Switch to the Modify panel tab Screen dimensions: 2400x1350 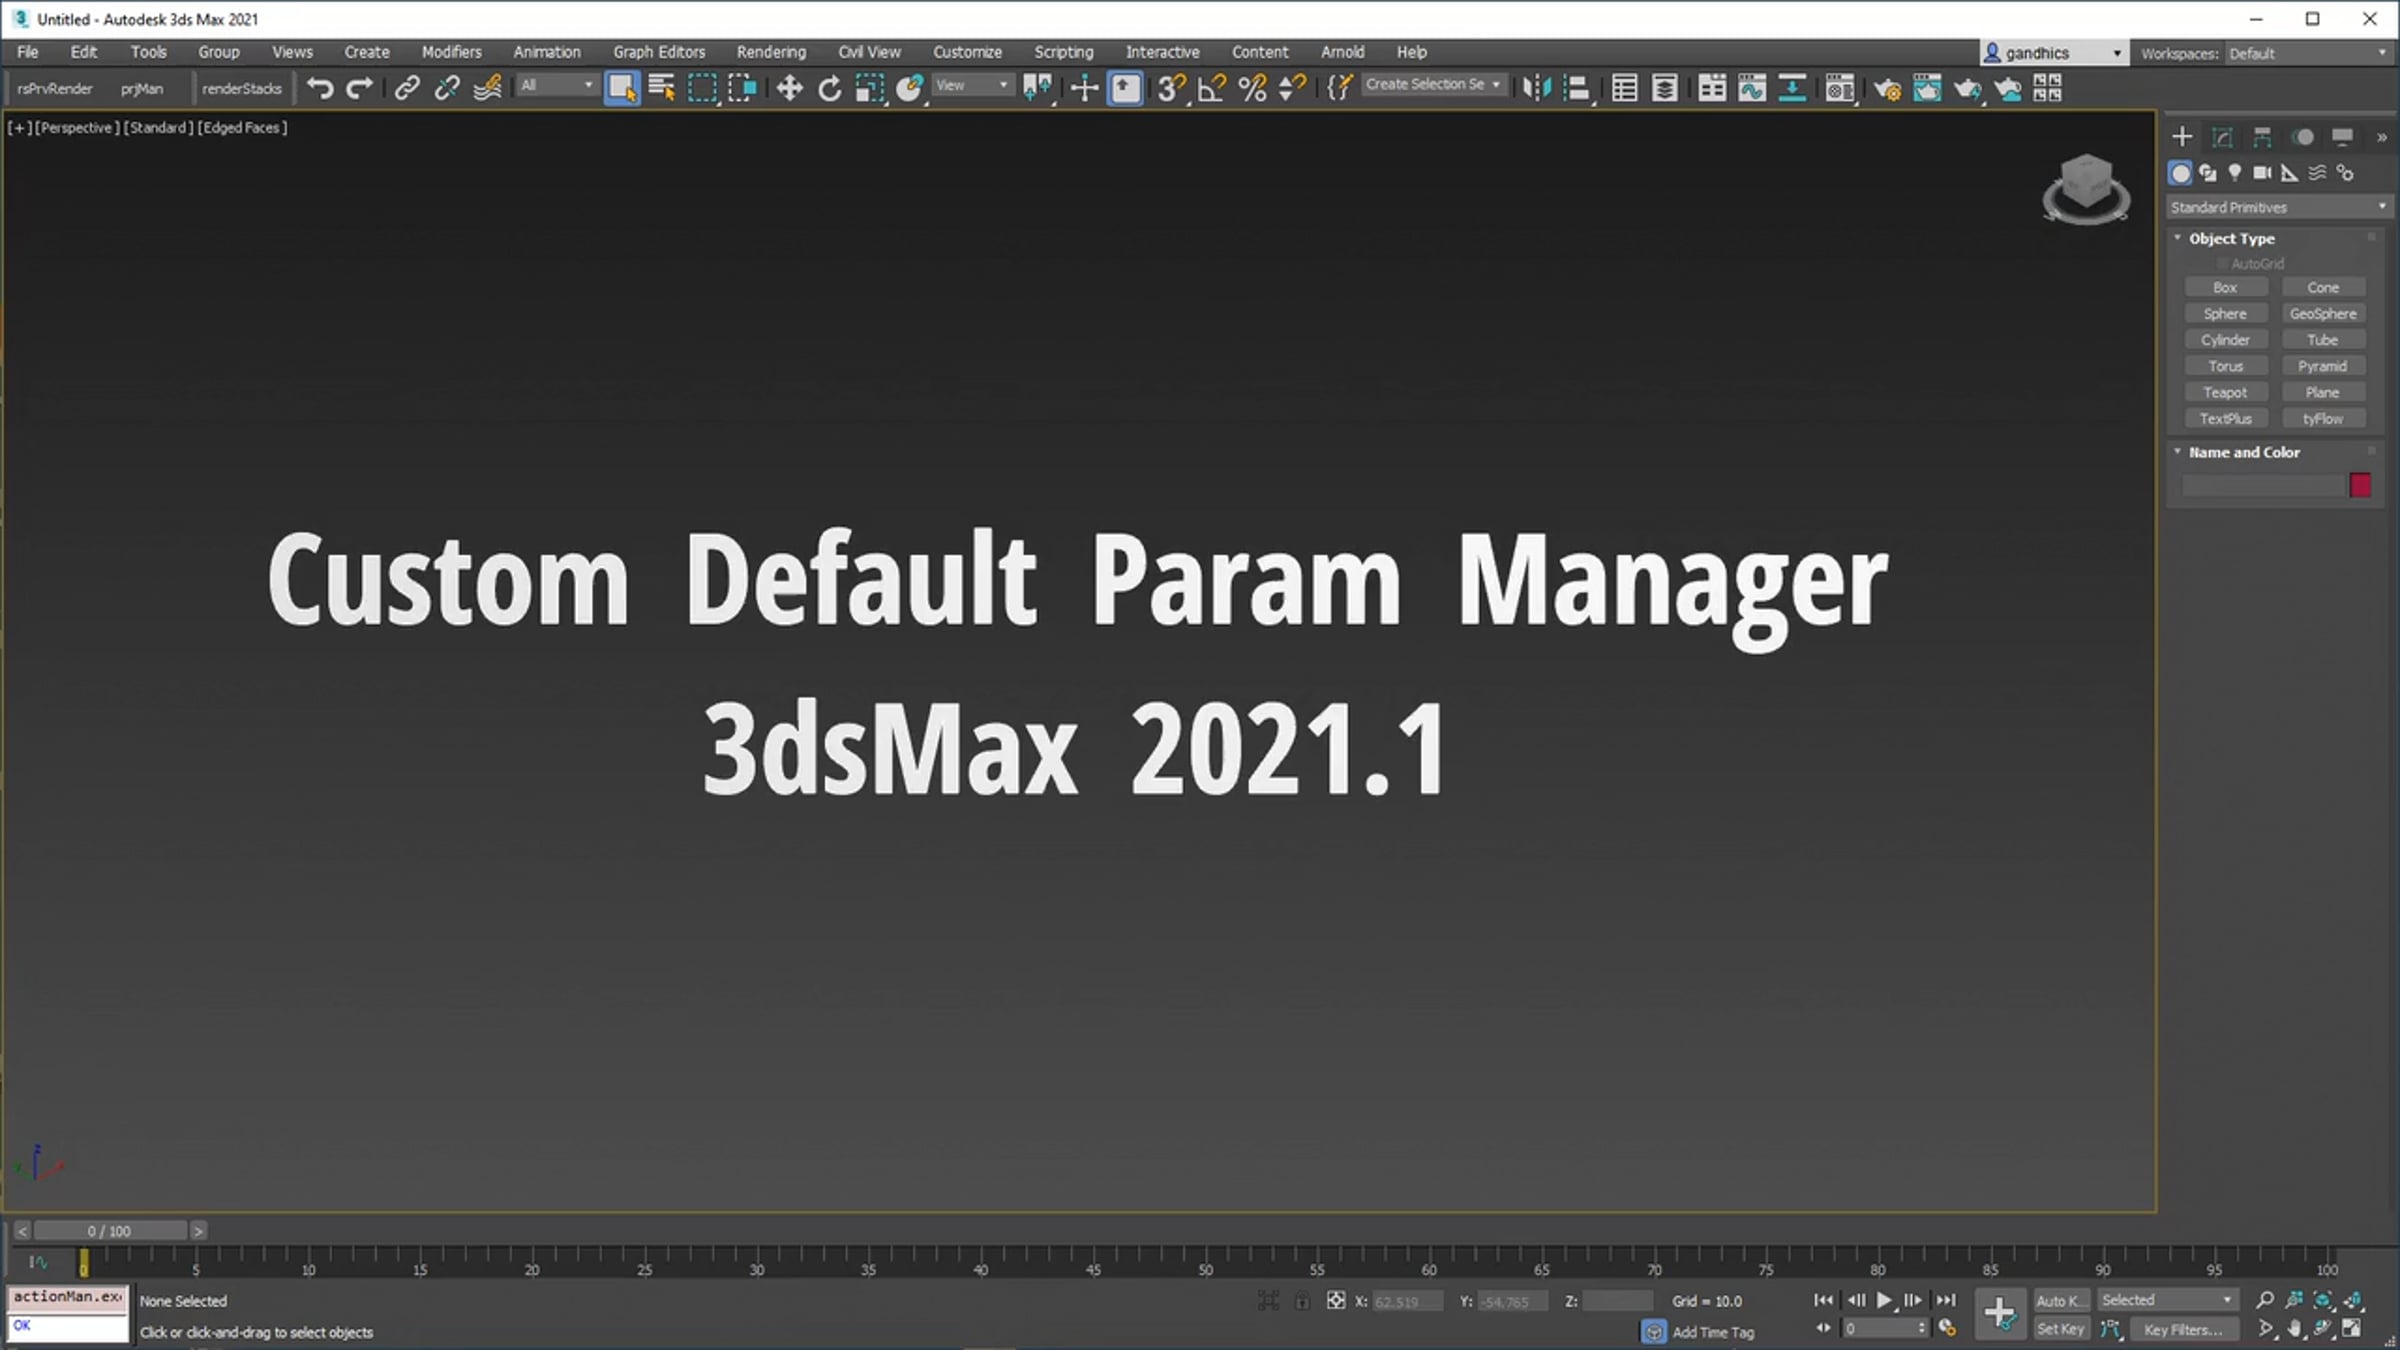[x=2222, y=137]
